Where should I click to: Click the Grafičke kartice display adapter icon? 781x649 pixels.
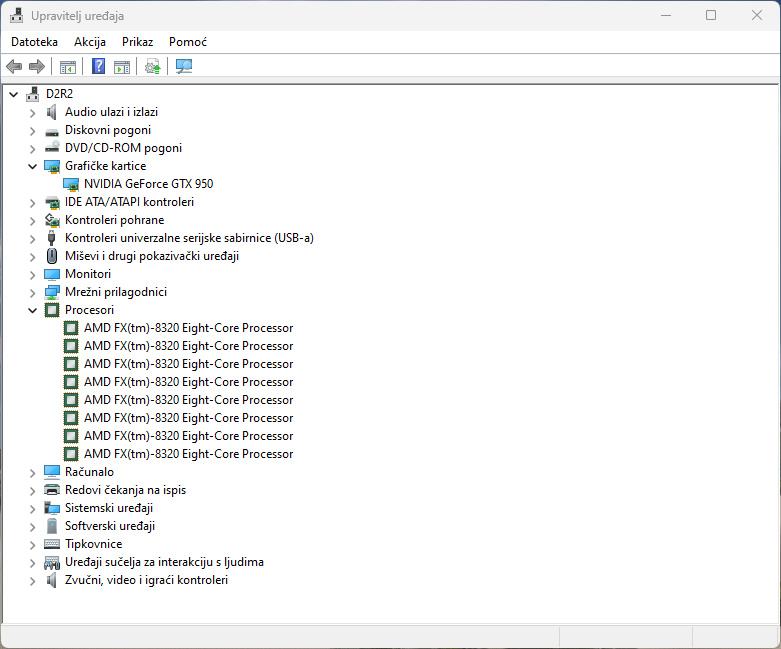[x=52, y=166]
